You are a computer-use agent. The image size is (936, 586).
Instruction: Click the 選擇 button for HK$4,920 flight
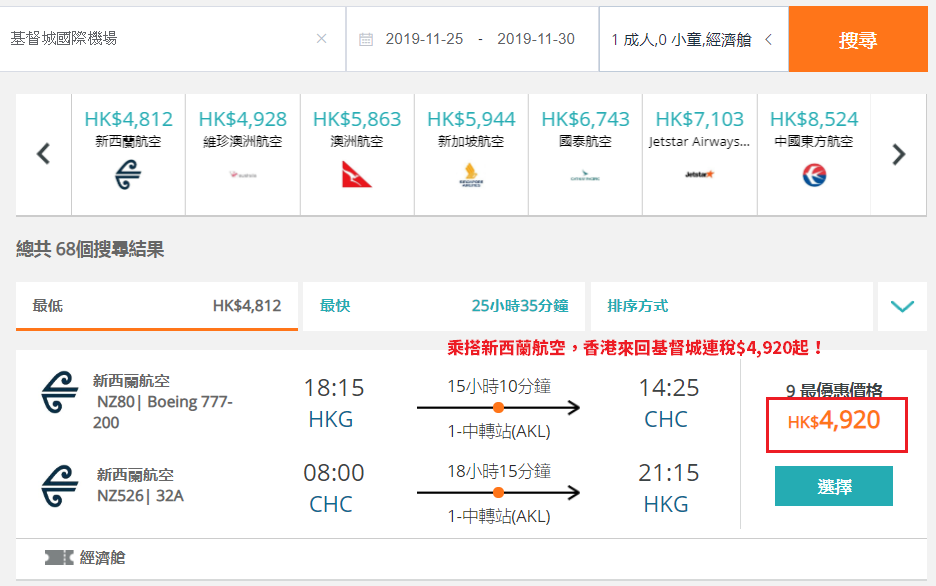pyautogui.click(x=833, y=486)
